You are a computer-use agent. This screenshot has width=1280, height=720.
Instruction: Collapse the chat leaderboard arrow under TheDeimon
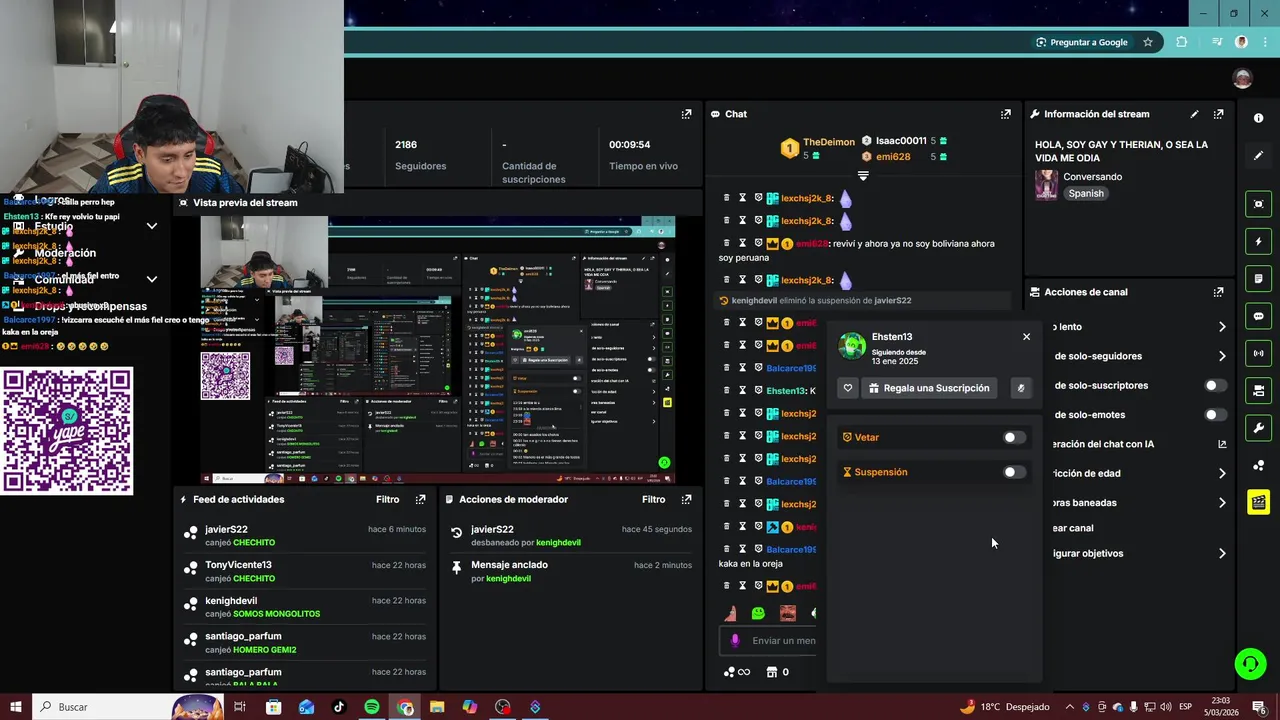(x=863, y=176)
